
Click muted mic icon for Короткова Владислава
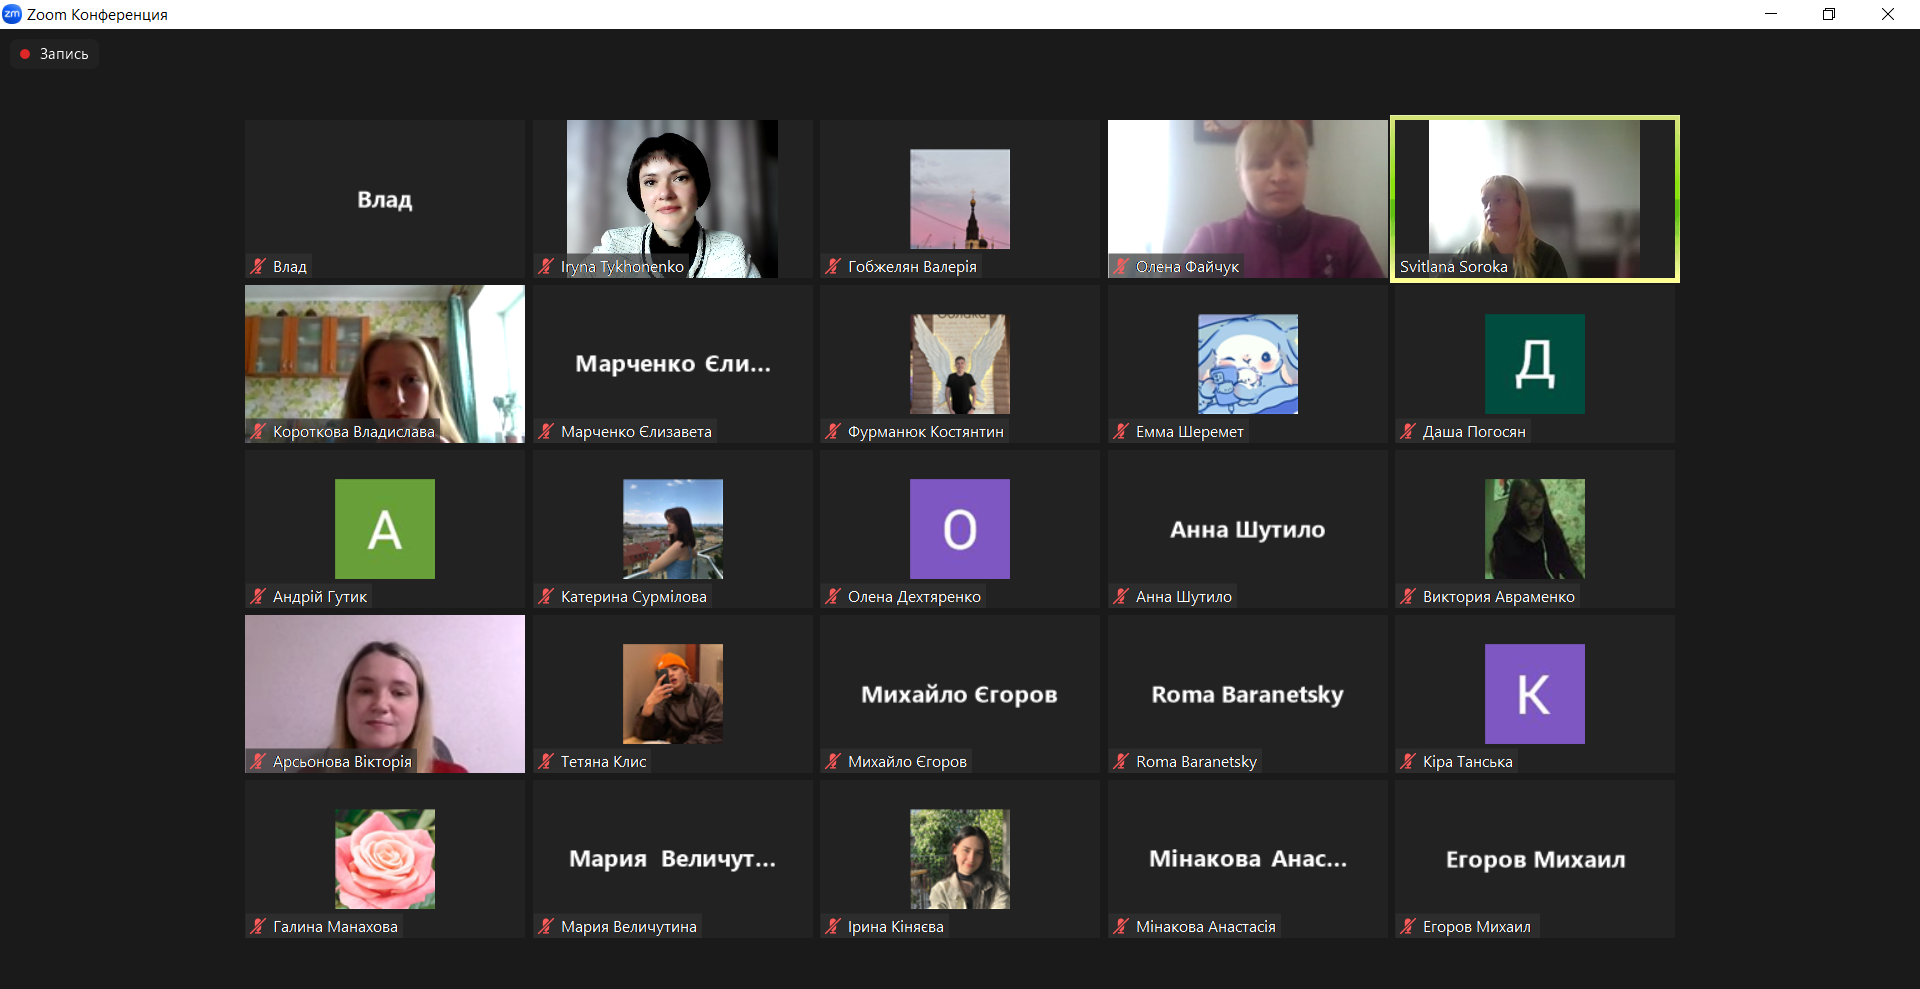tap(258, 431)
